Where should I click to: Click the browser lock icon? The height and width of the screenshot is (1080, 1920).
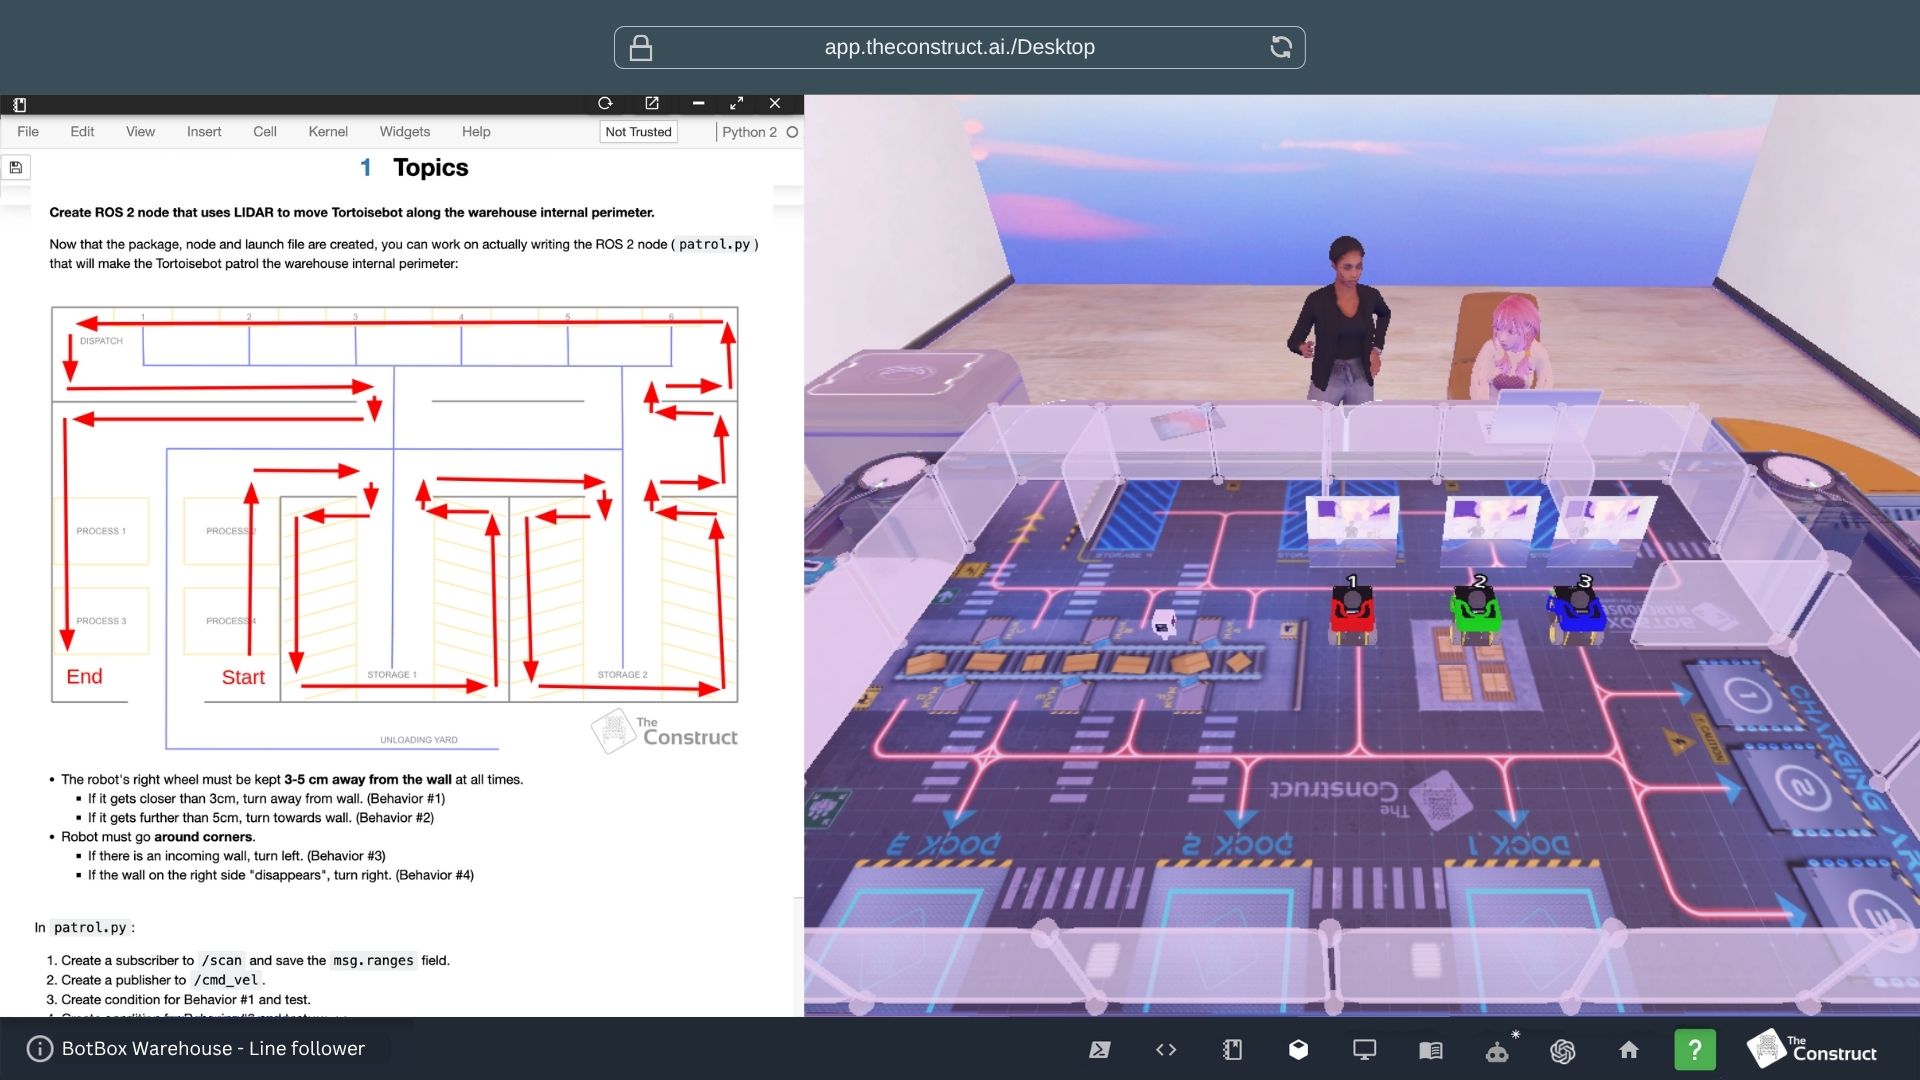(641, 47)
